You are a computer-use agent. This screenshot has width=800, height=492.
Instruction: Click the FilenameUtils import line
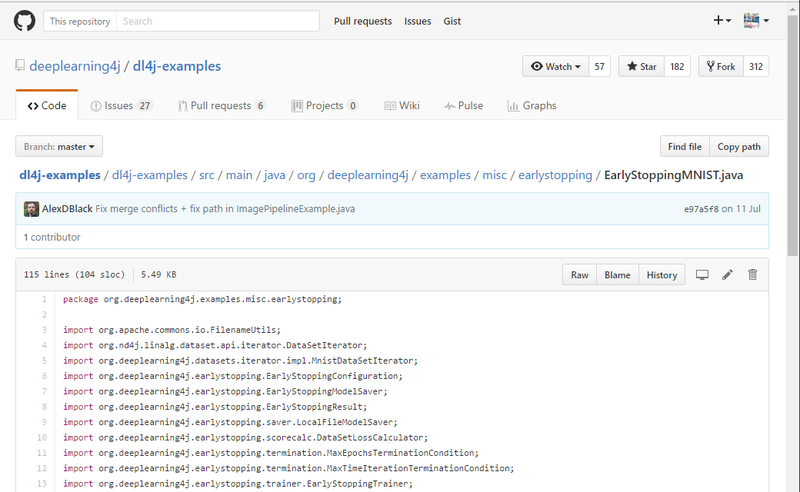172,330
